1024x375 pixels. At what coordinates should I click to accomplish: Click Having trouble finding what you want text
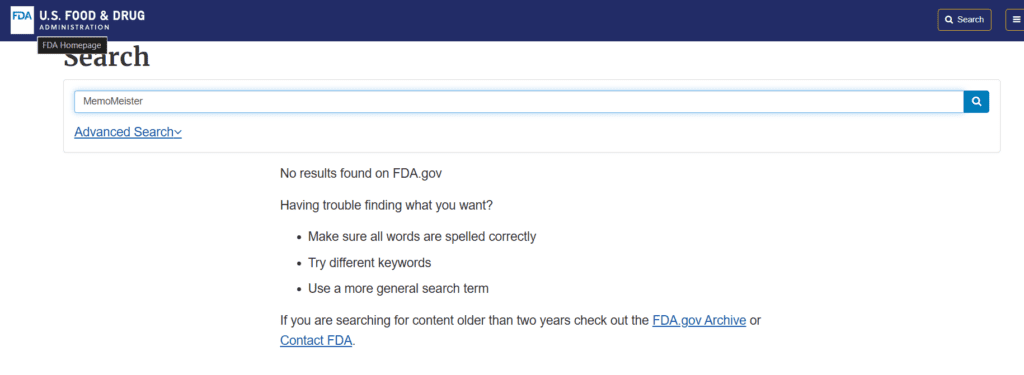(x=387, y=205)
